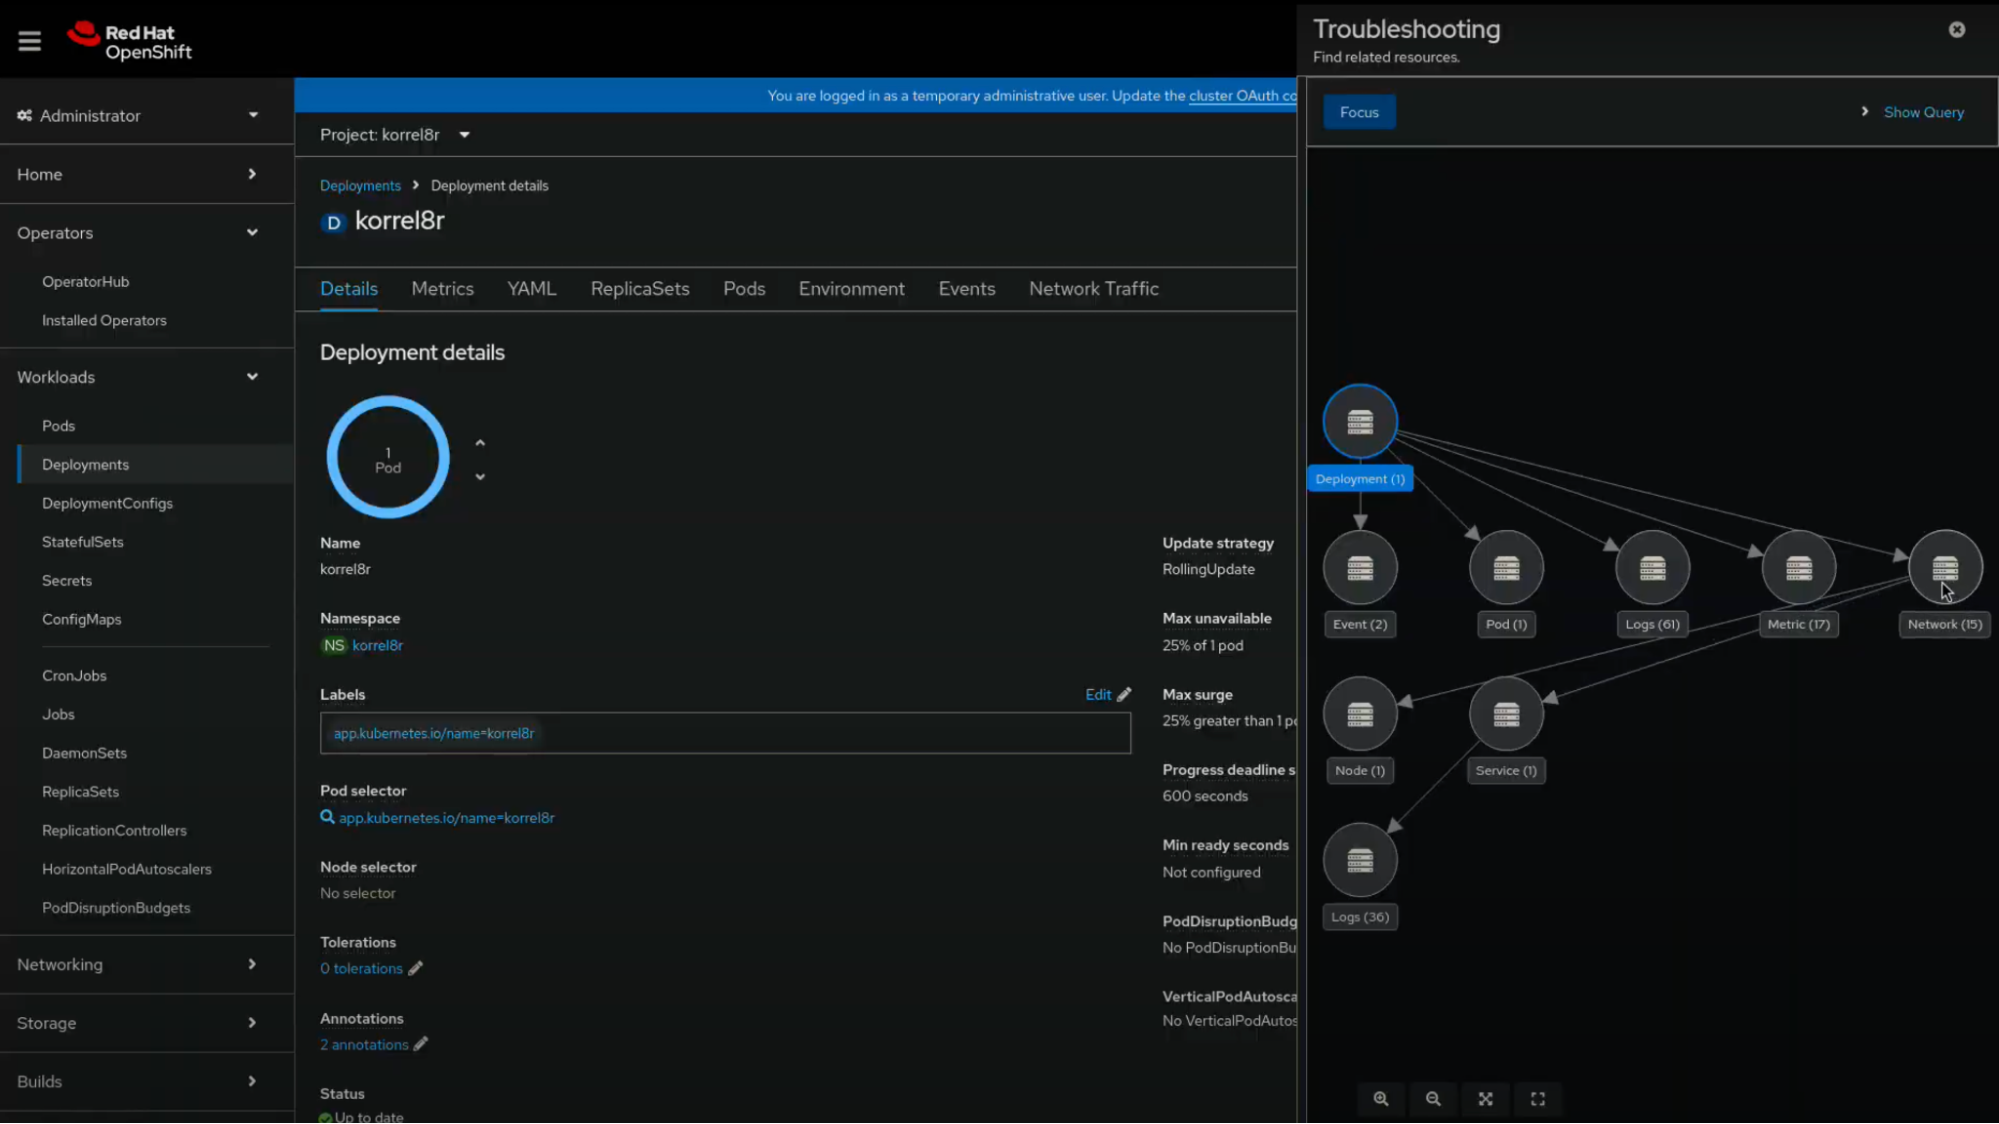Decrease pod count with down arrow

click(x=480, y=477)
